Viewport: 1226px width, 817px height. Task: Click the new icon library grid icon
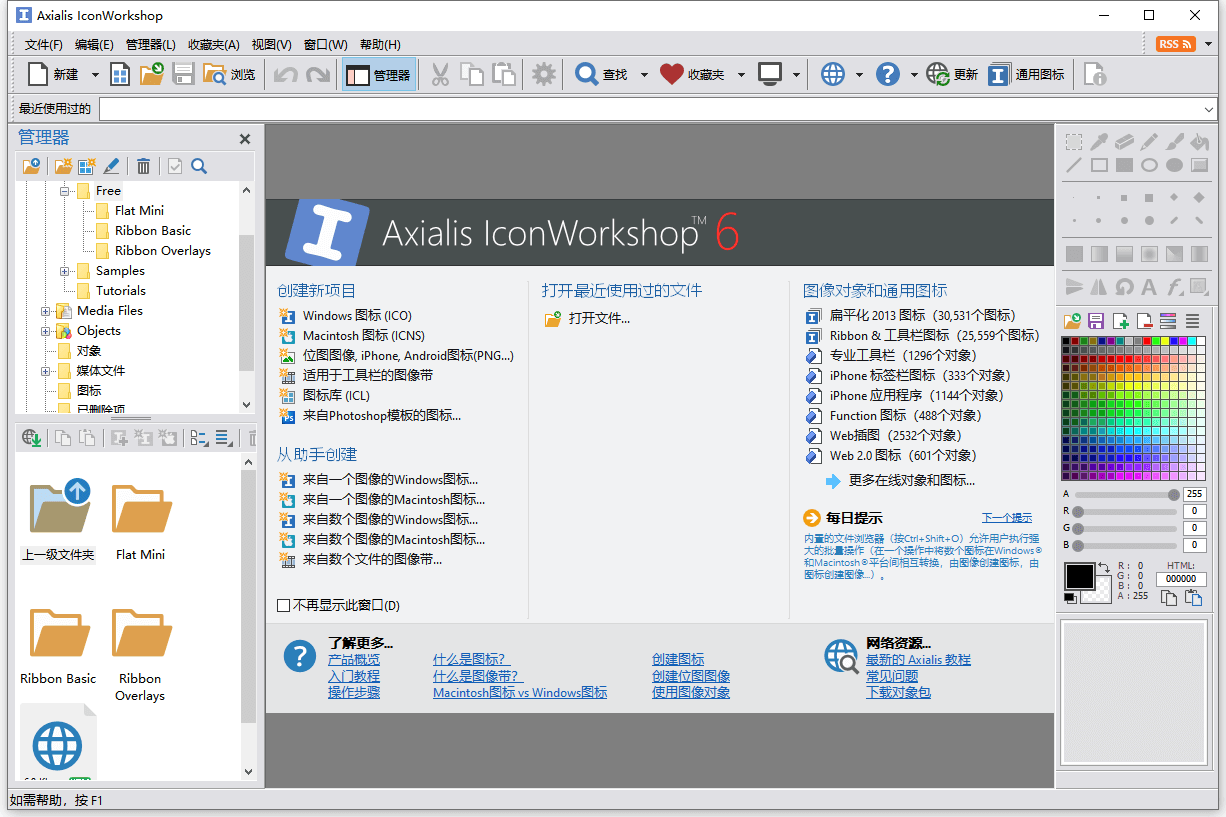pos(120,75)
